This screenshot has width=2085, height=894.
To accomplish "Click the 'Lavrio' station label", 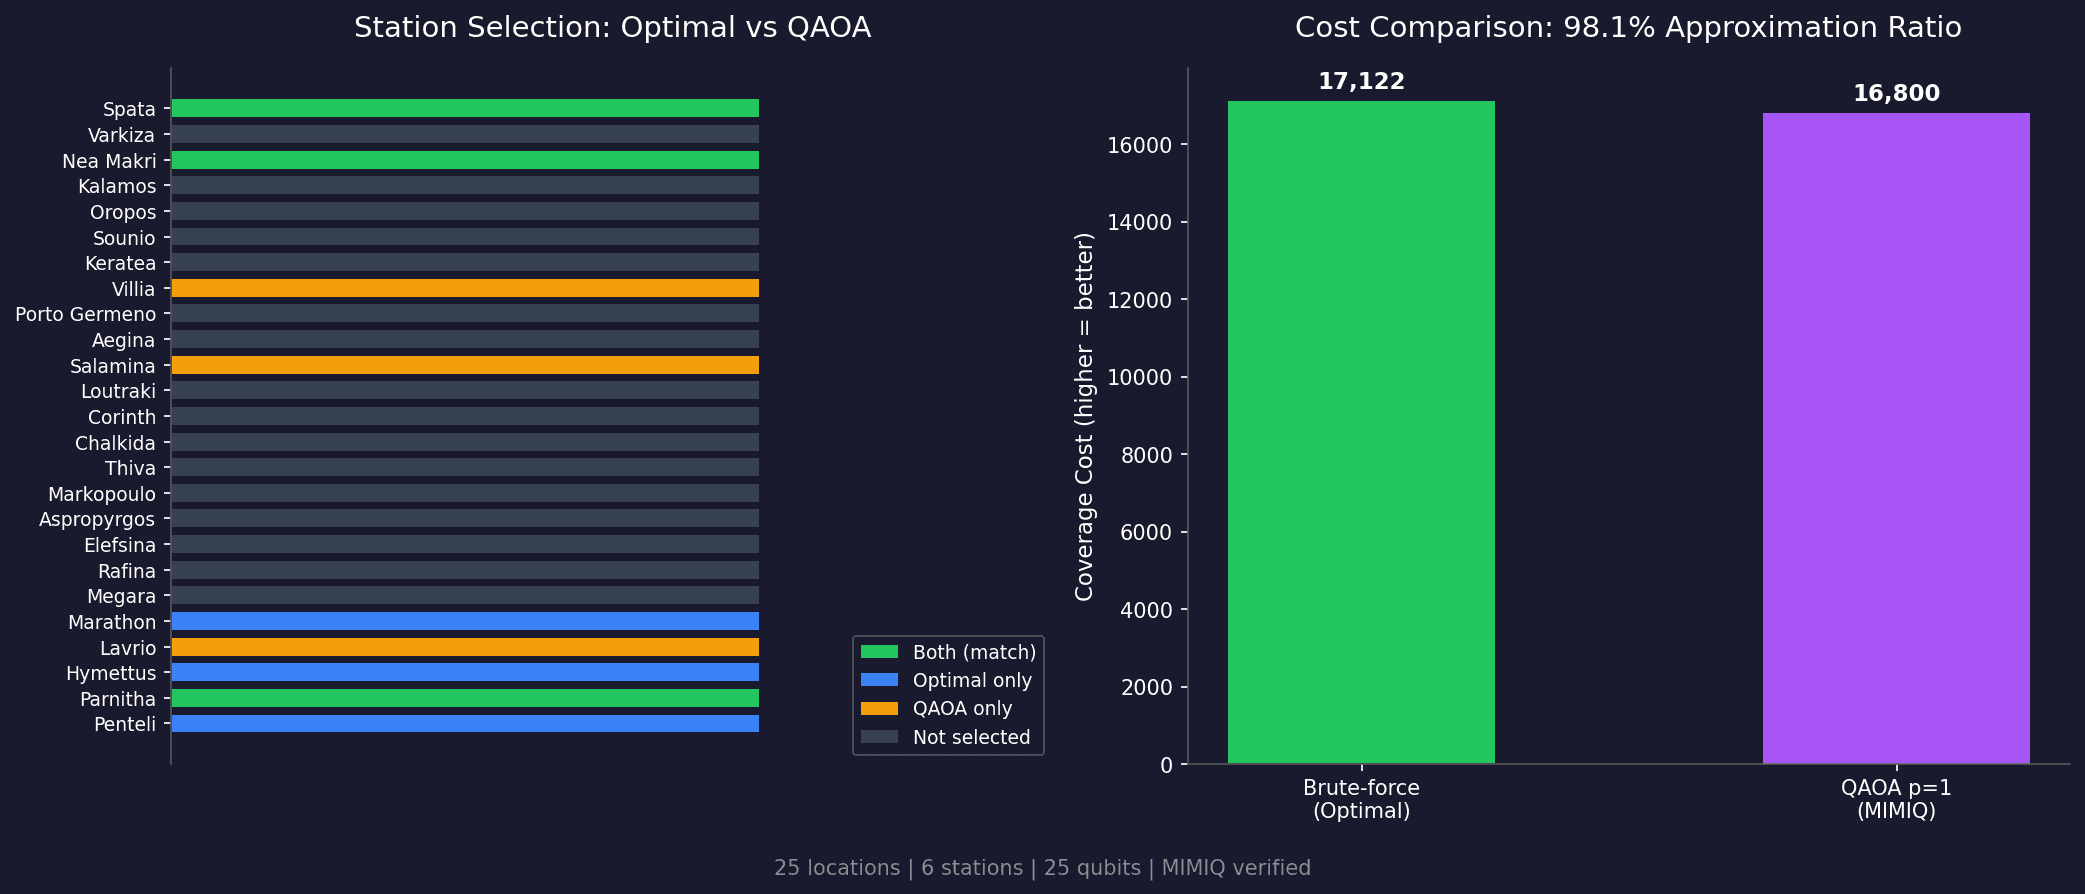I will pos(128,648).
